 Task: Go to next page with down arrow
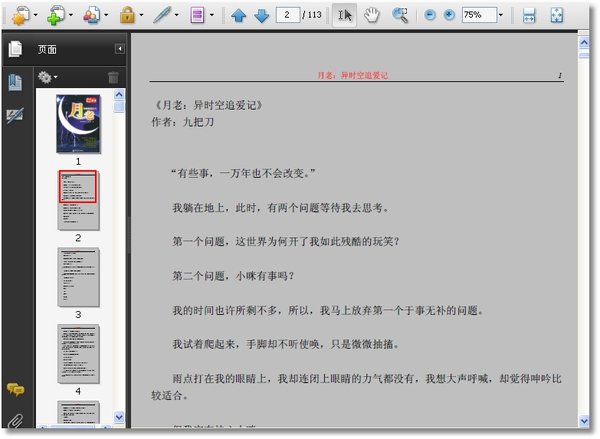tap(262, 16)
